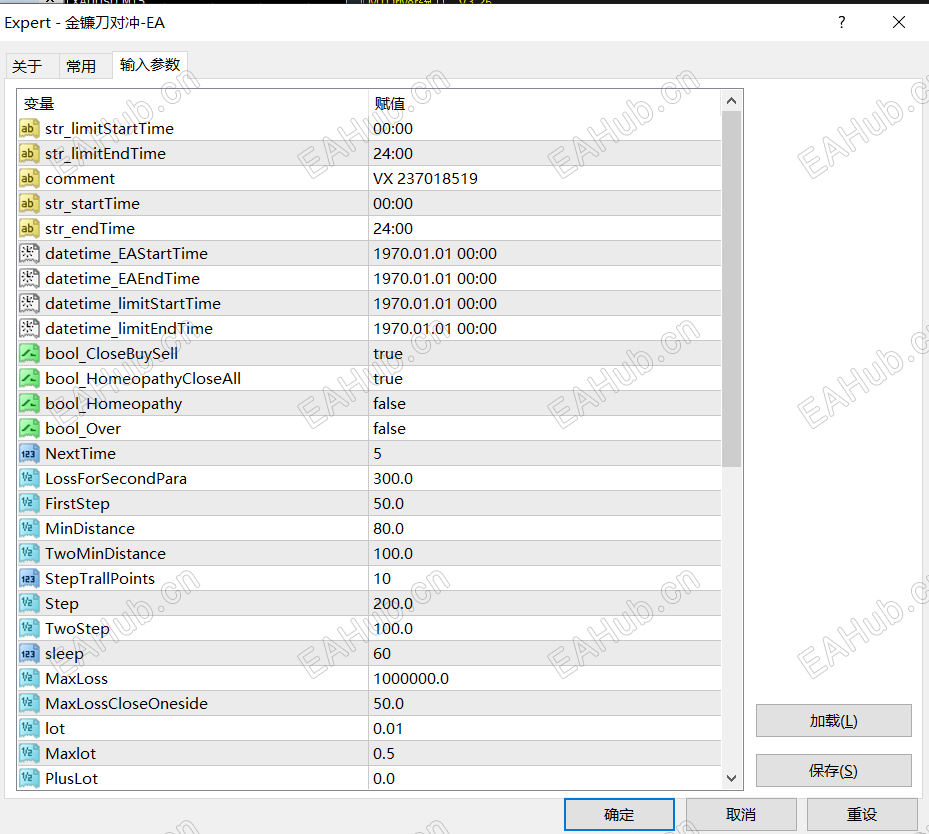Switch to the 常用 tab
This screenshot has width=929, height=834.
[x=81, y=66]
